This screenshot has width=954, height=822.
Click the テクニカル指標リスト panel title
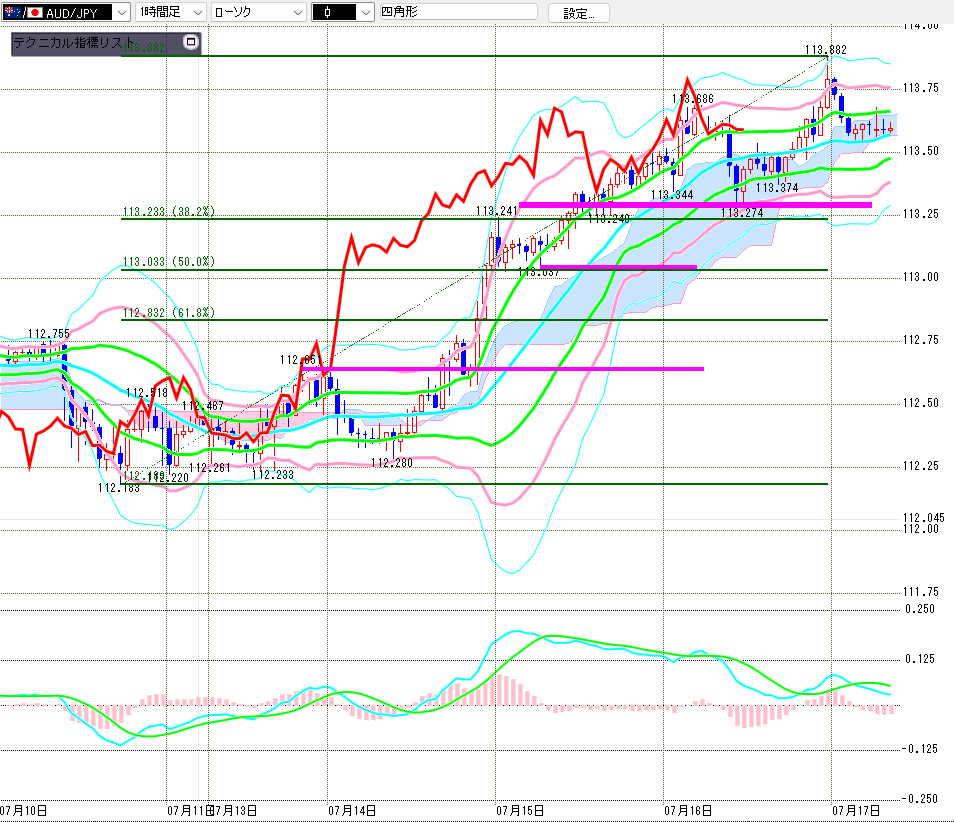point(74,43)
